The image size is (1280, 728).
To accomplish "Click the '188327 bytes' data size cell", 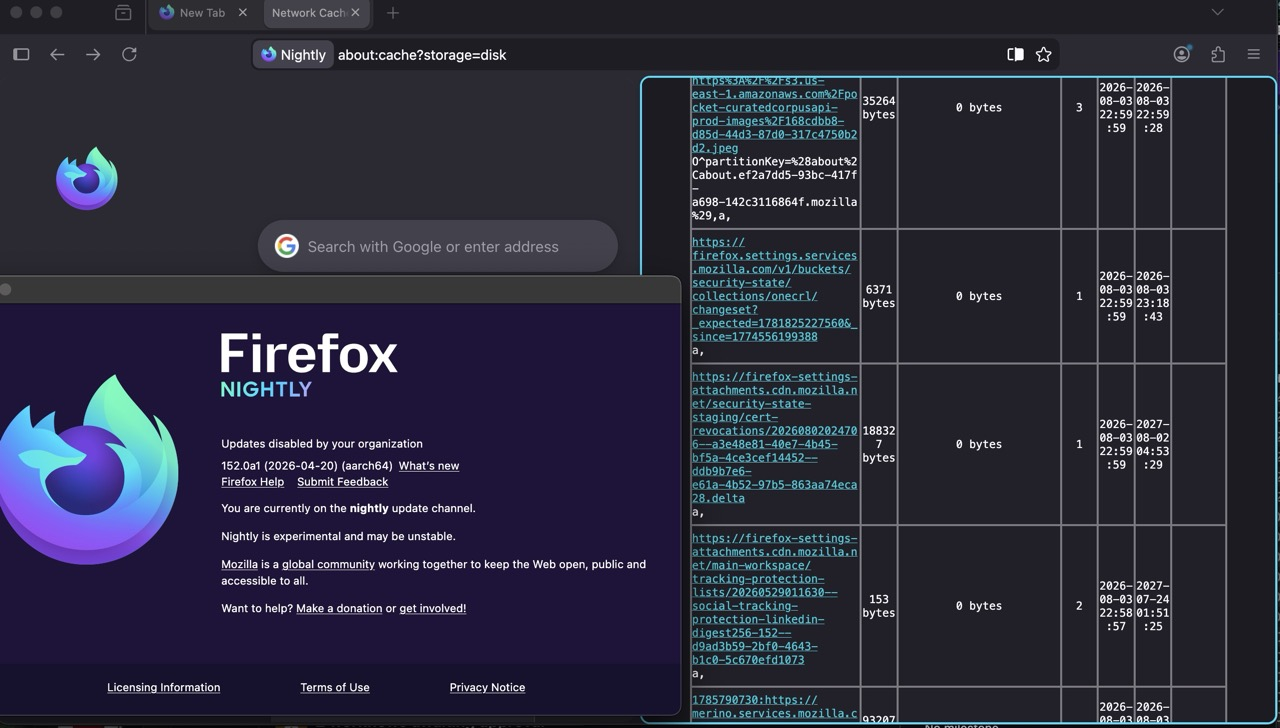I will 878,444.
